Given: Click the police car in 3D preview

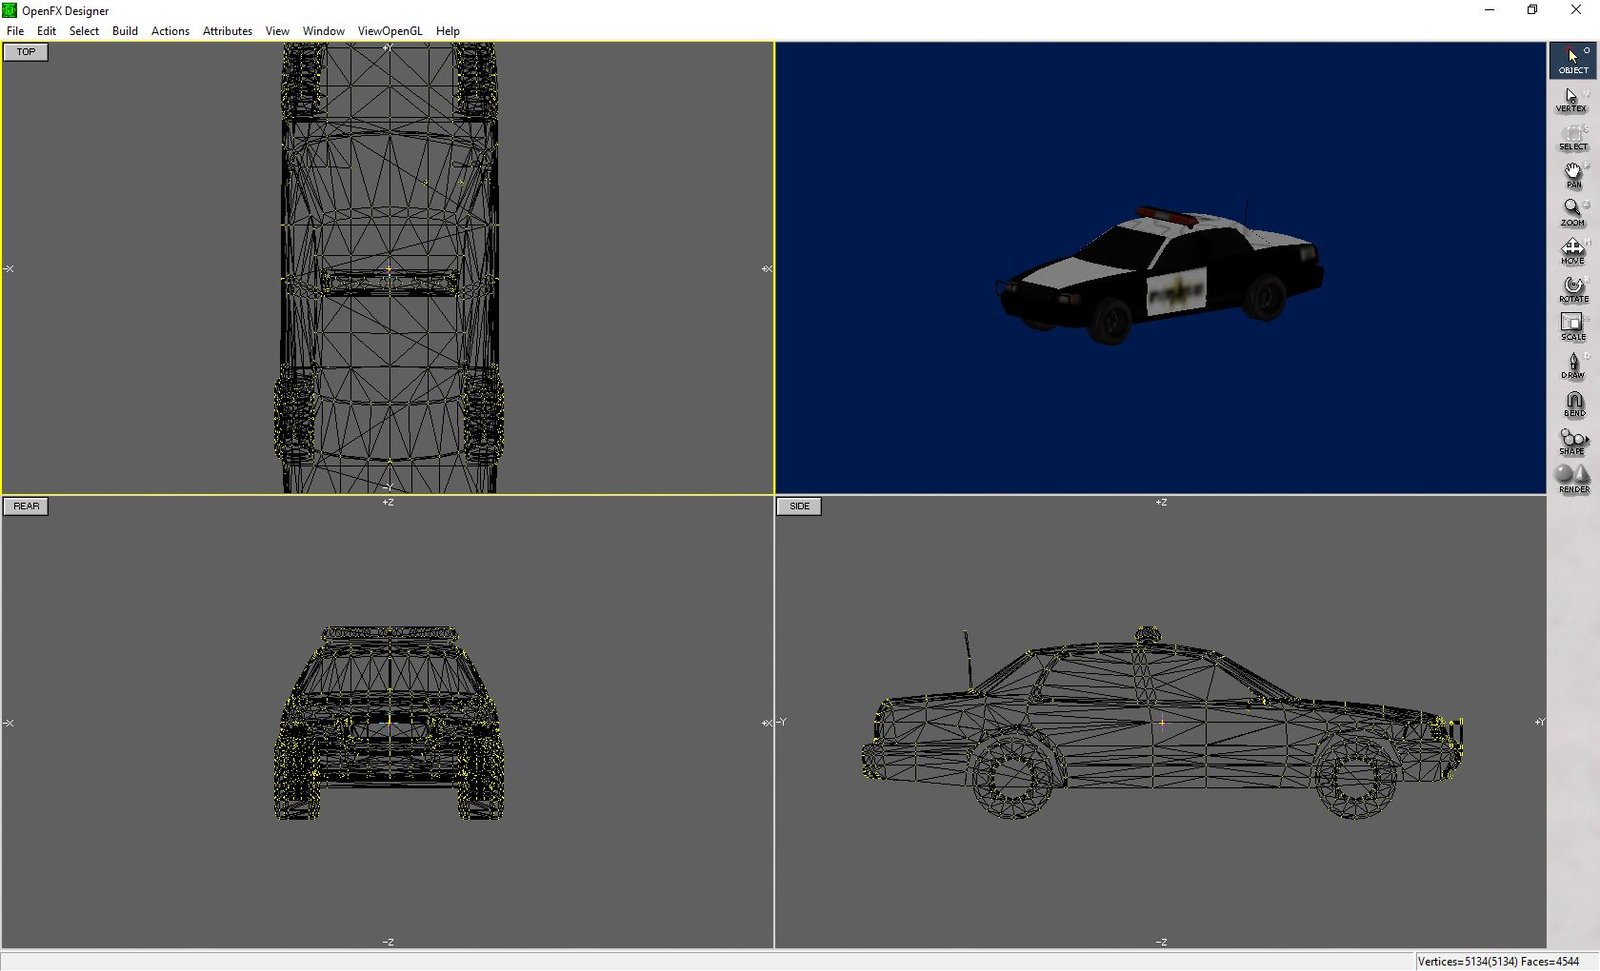Looking at the screenshot, I should [x=1160, y=275].
